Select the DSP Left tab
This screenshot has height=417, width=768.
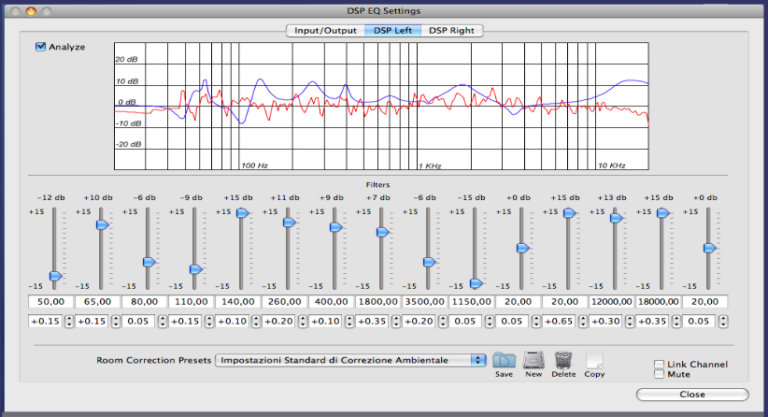[x=393, y=30]
